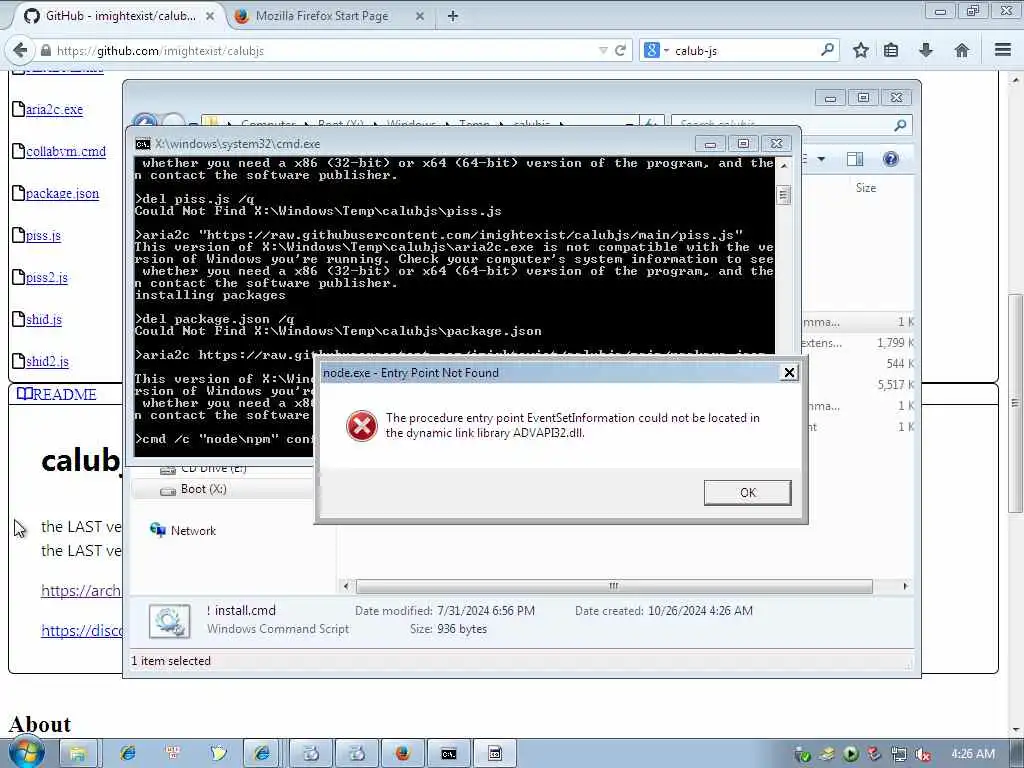1024x768 pixels.
Task: Open piss.js file link
Action: coord(43,236)
